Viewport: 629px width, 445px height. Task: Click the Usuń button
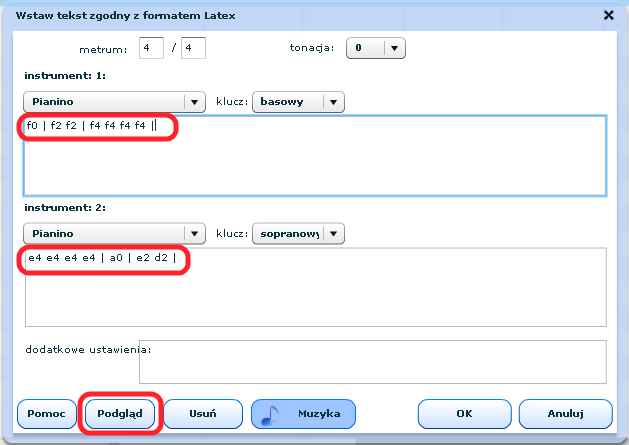coord(203,413)
